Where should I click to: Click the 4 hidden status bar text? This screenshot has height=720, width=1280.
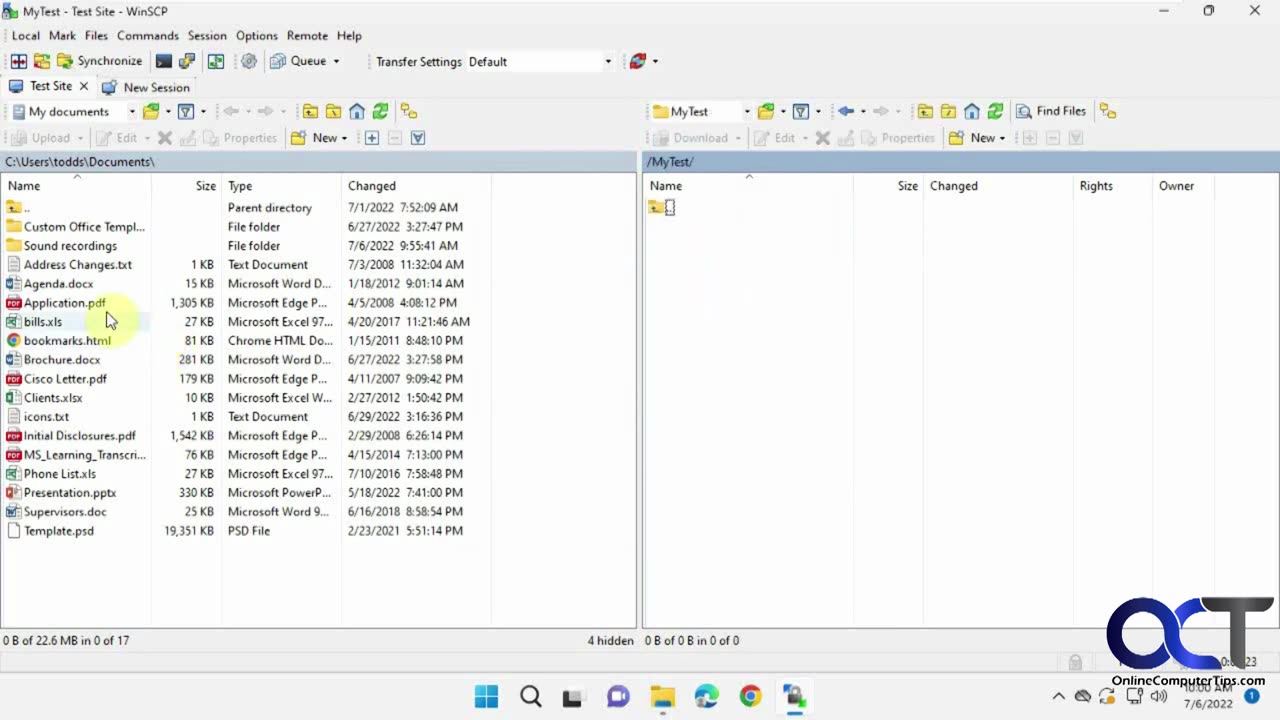coord(610,640)
